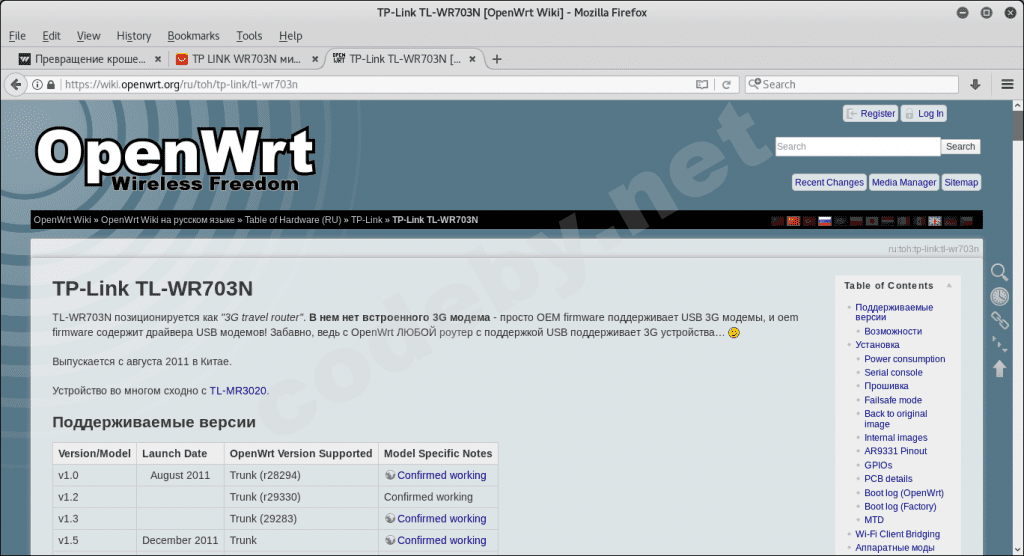Open the Bookmarks menu
This screenshot has height=556, width=1024.
193,36
